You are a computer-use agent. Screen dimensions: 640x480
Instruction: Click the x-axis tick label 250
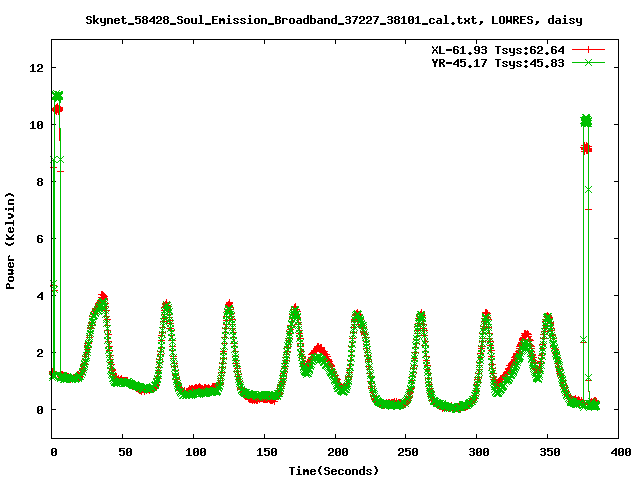click(408, 452)
